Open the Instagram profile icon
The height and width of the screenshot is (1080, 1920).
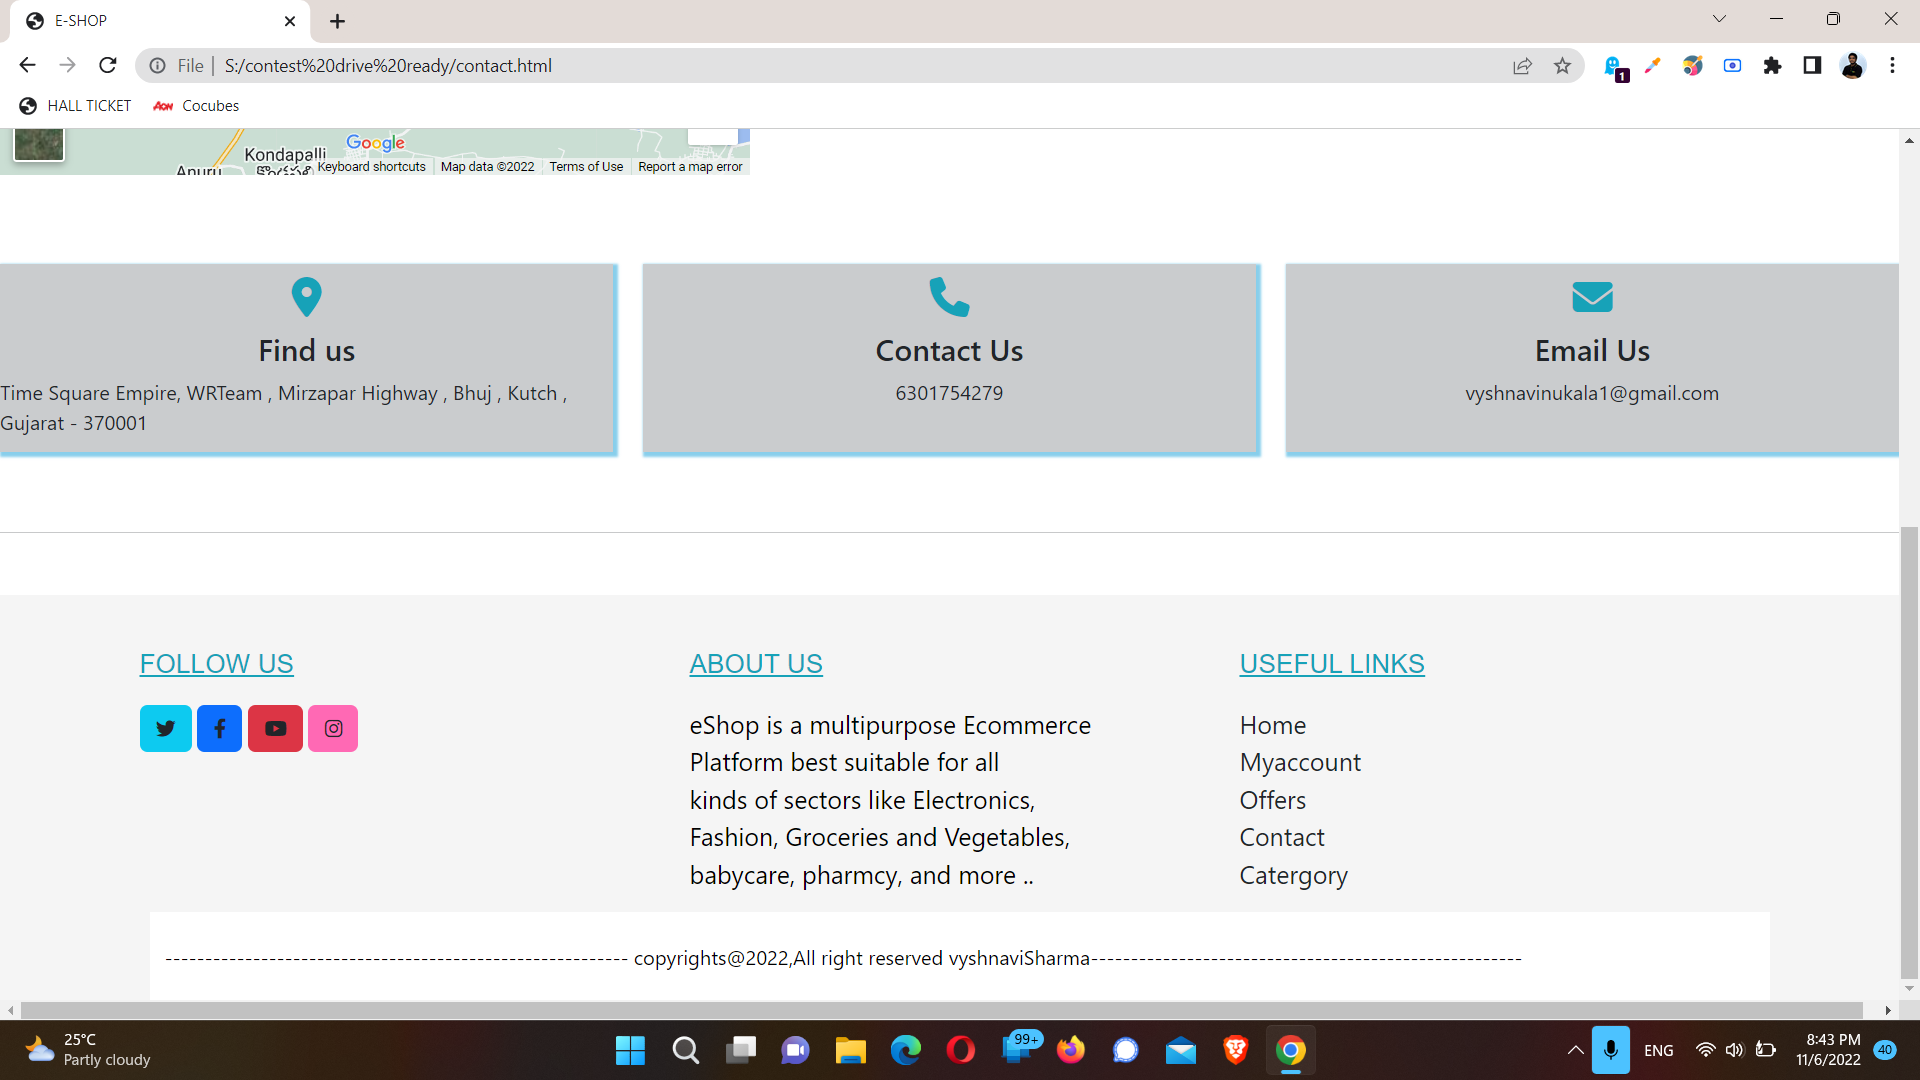pos(333,728)
